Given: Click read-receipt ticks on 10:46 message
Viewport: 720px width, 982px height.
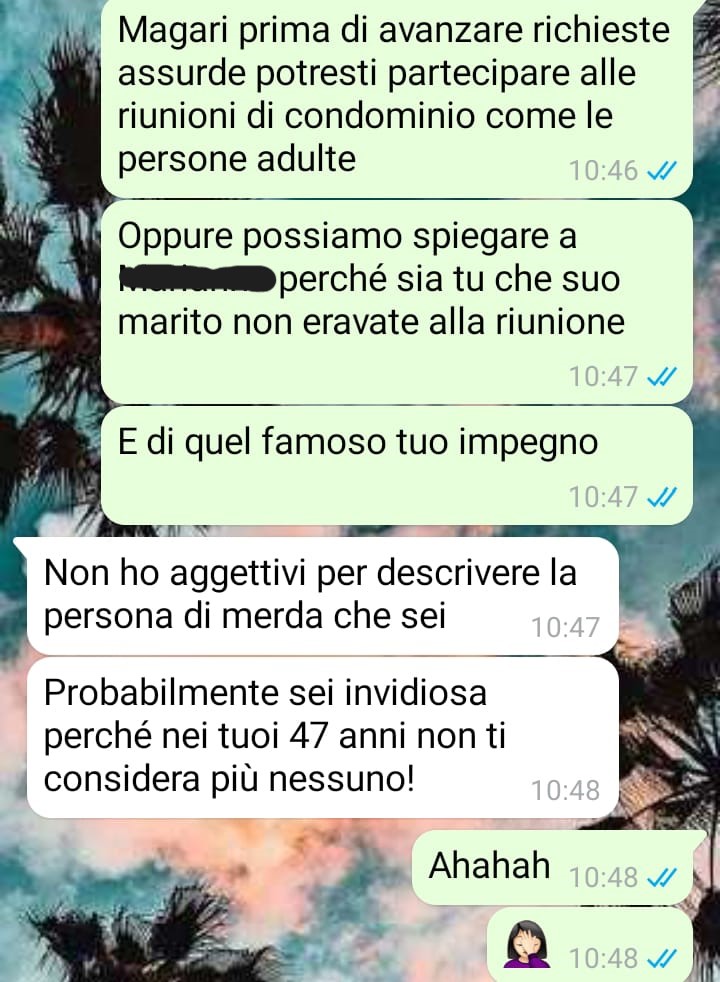Looking at the screenshot, I should [x=661, y=171].
